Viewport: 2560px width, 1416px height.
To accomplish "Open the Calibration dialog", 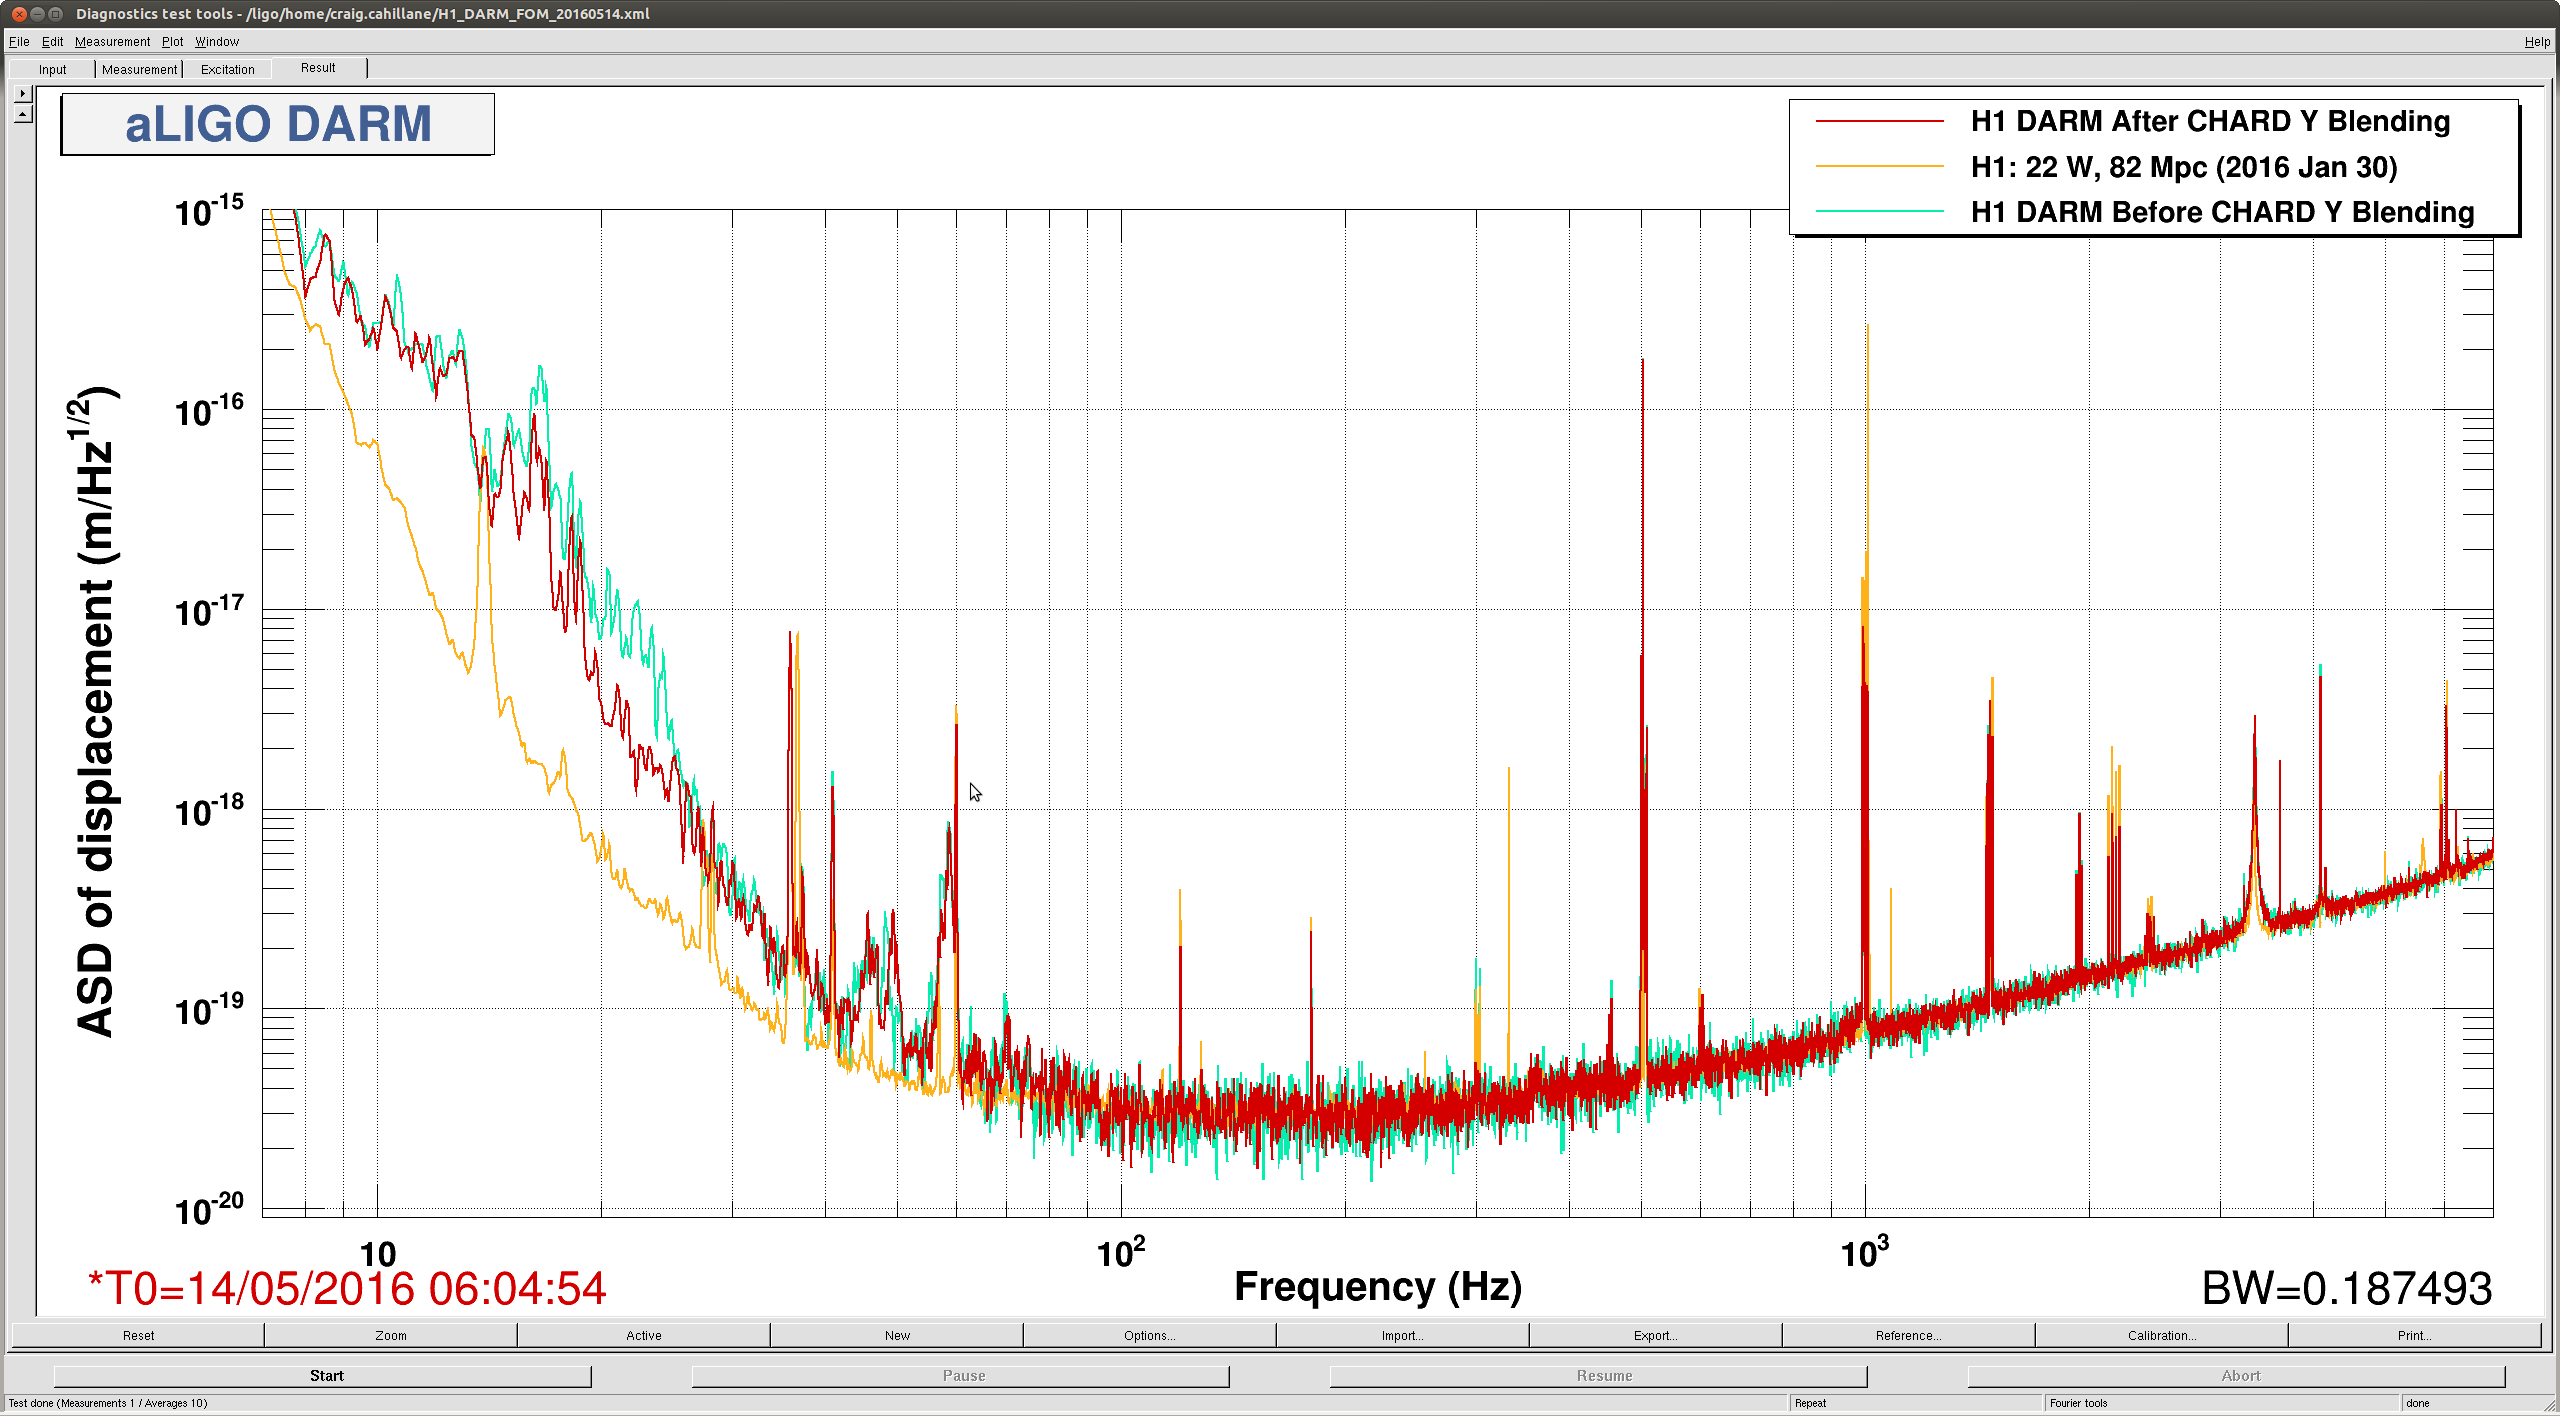I will pyautogui.click(x=2162, y=1335).
